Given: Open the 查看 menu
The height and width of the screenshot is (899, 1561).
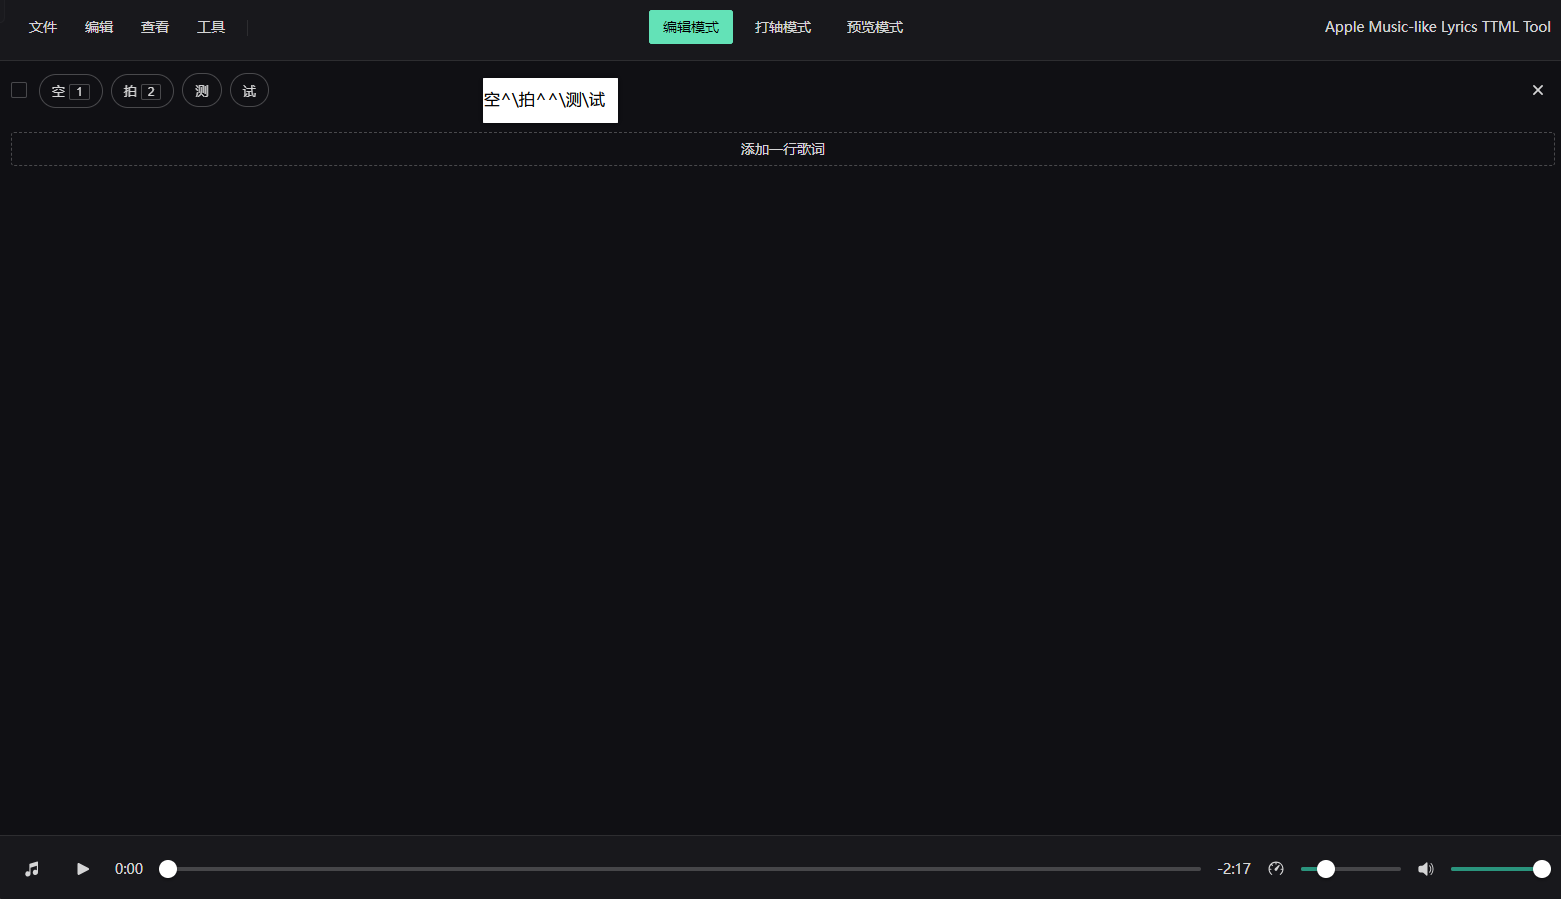Looking at the screenshot, I should tap(155, 27).
